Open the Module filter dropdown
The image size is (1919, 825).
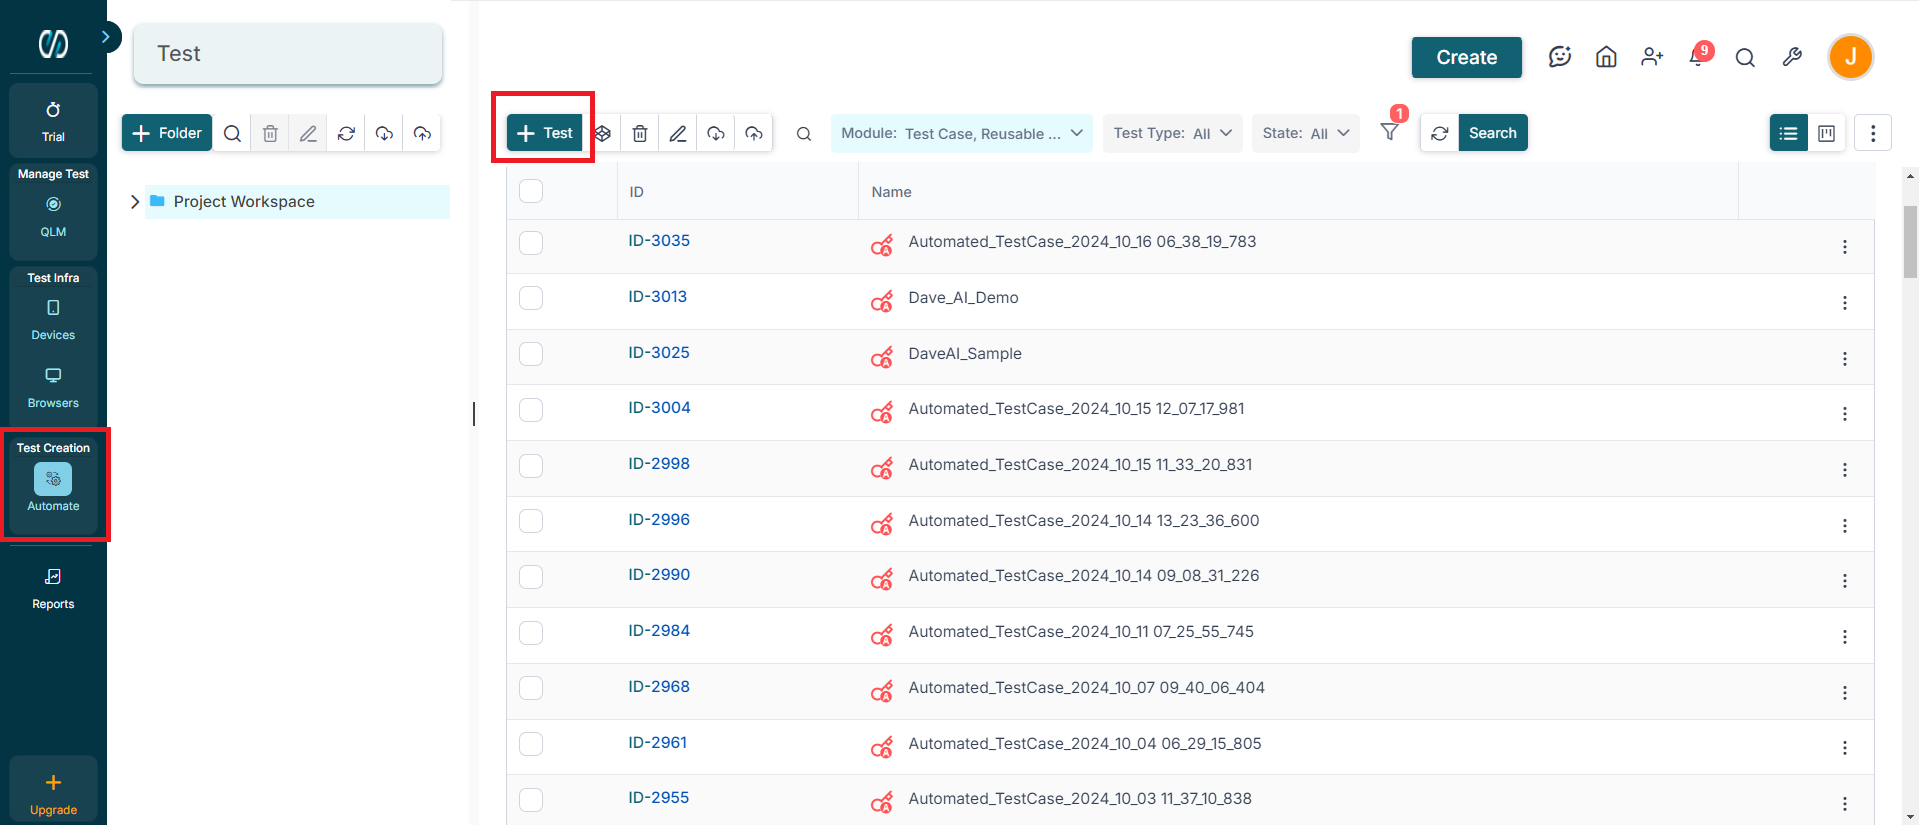[x=962, y=133]
